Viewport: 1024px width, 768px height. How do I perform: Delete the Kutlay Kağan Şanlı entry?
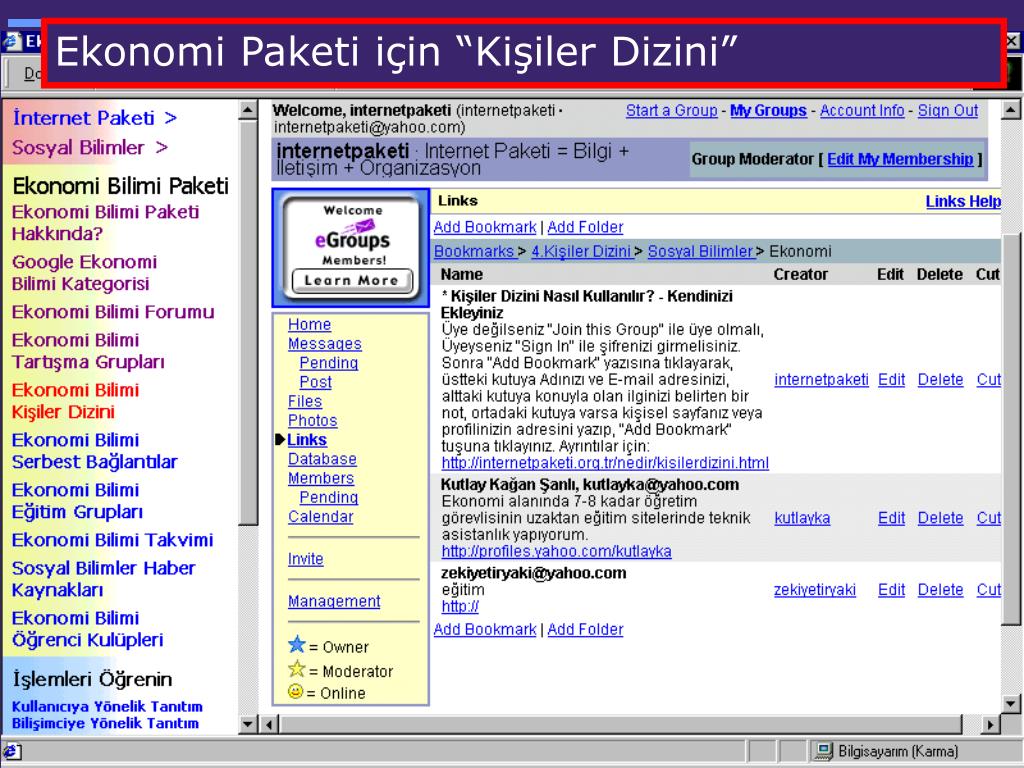940,518
